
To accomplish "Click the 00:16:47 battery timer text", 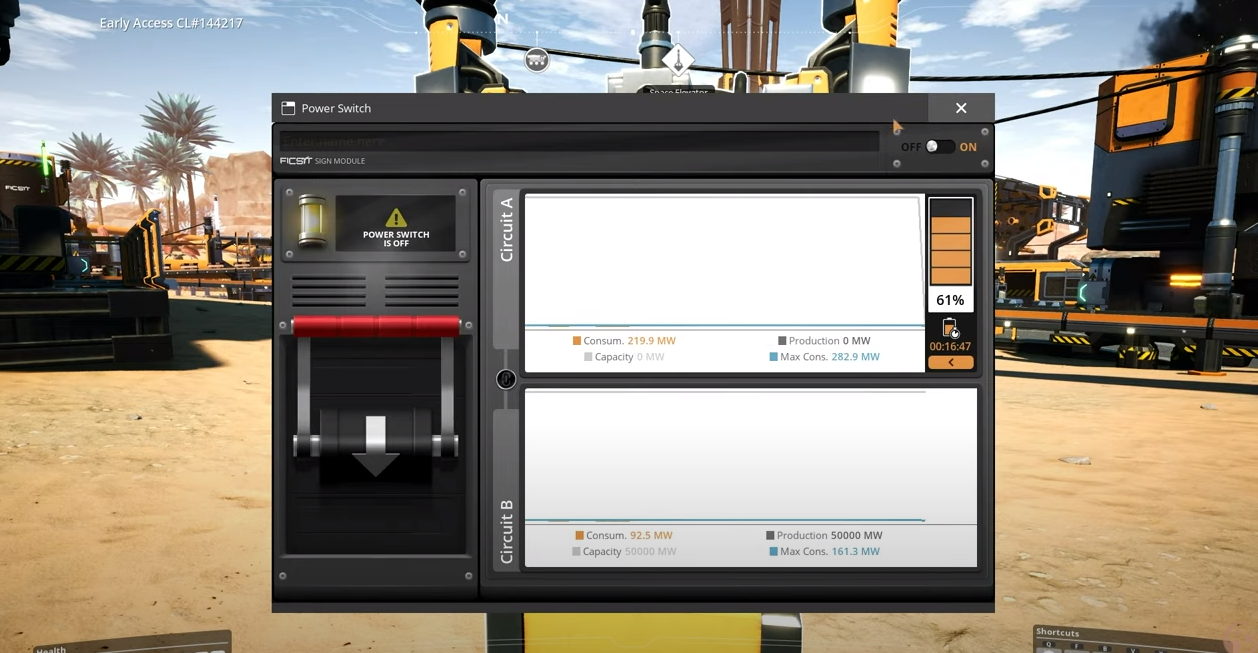I will pyautogui.click(x=950, y=347).
